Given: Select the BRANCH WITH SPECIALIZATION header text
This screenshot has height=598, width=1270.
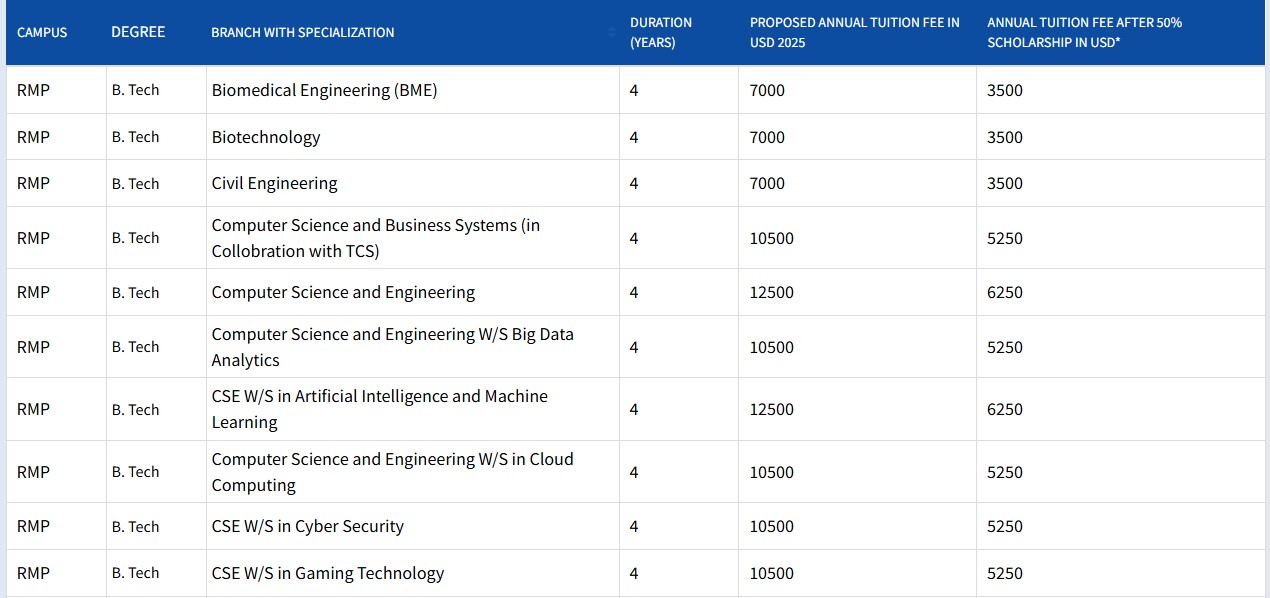Looking at the screenshot, I should click(x=303, y=32).
